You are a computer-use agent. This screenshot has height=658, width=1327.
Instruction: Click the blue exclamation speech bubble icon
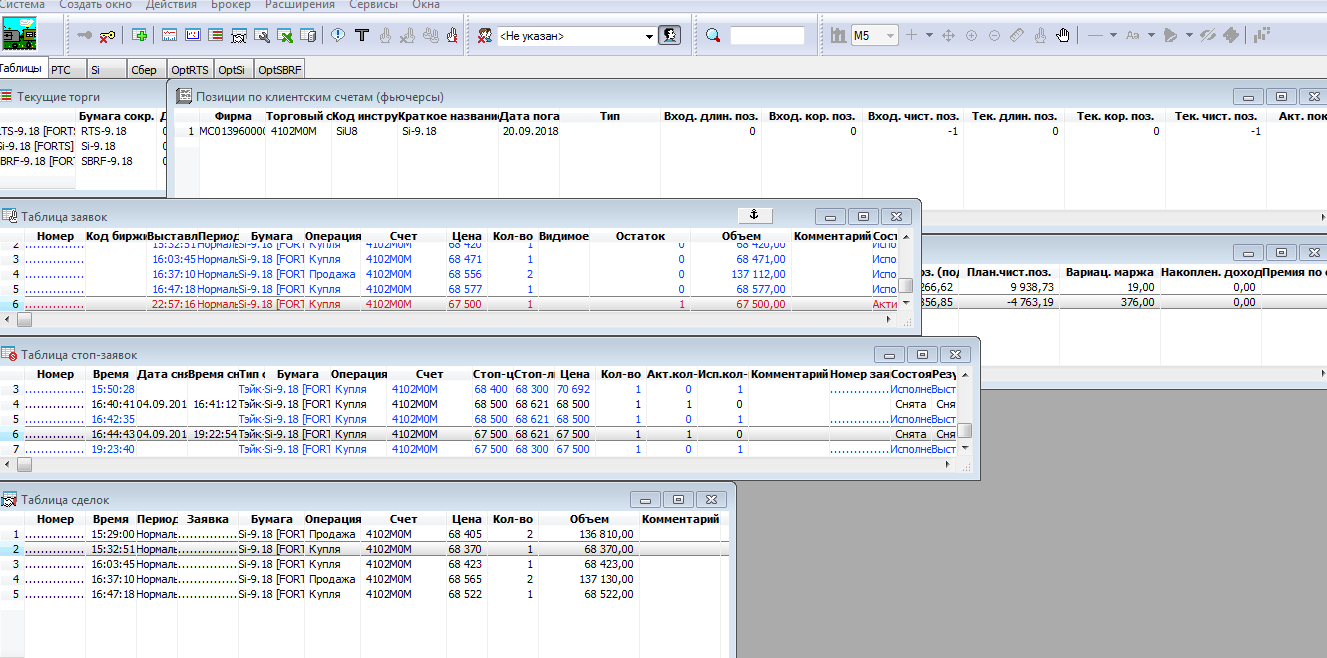(338, 36)
